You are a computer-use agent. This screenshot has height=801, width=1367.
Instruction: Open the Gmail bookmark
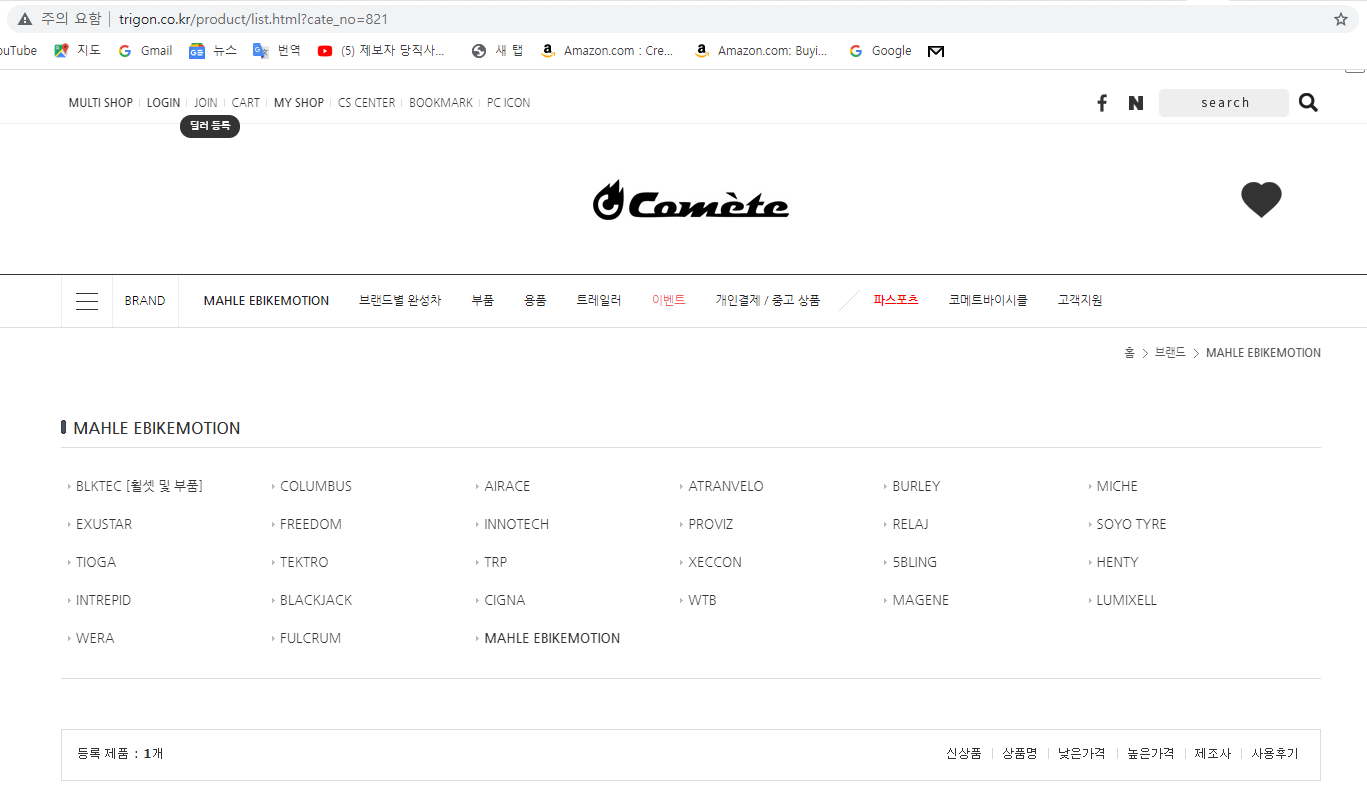click(145, 51)
